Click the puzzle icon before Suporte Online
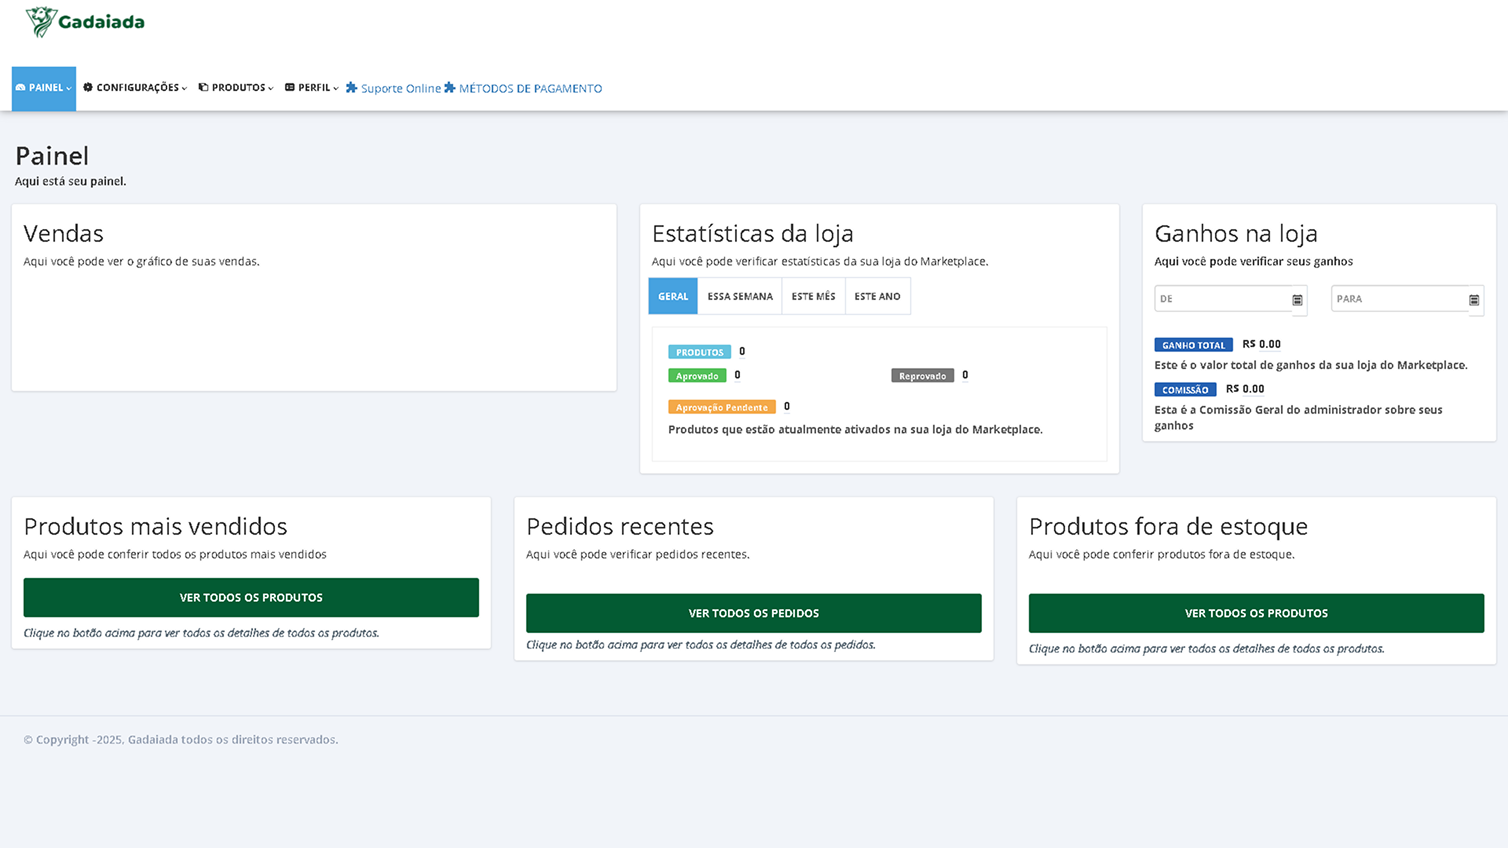Viewport: 1508px width, 848px height. point(352,88)
